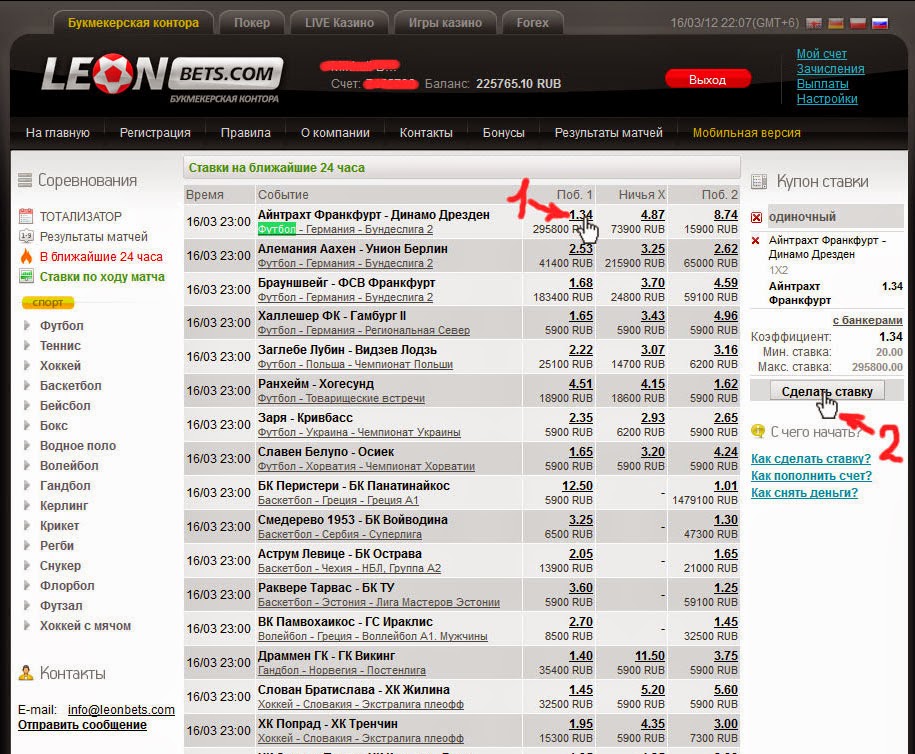The image size is (915, 754).
Task: Open Мобильная версия menu item
Action: (746, 133)
